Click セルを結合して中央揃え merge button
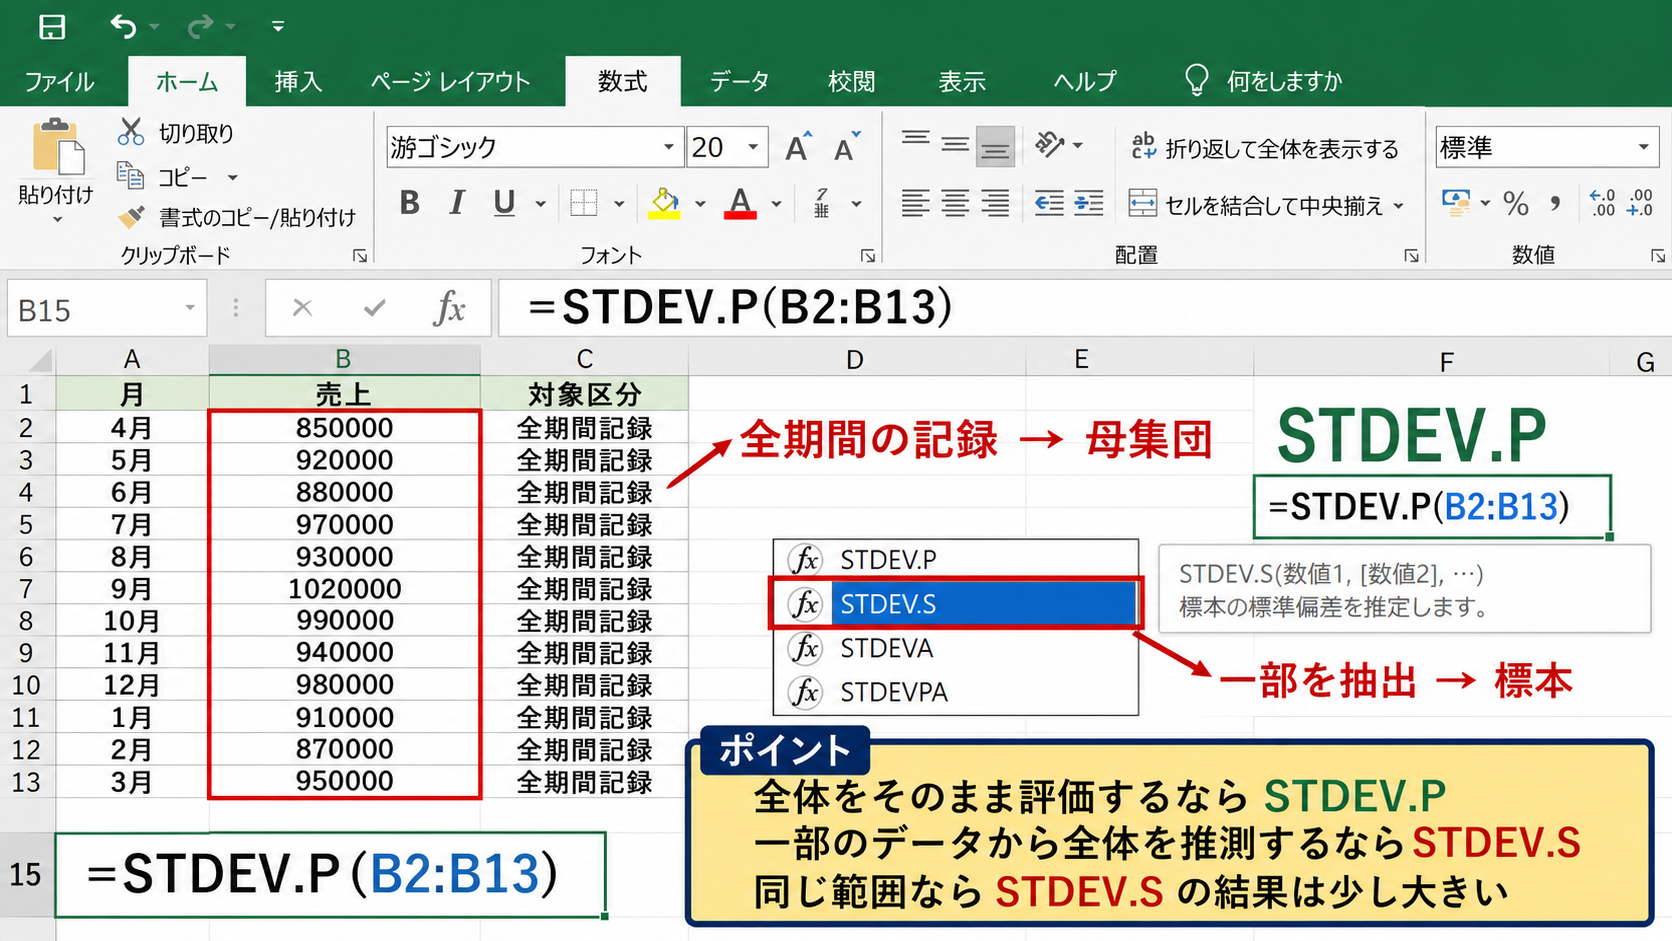Screen dimensions: 1672x941 point(1256,205)
